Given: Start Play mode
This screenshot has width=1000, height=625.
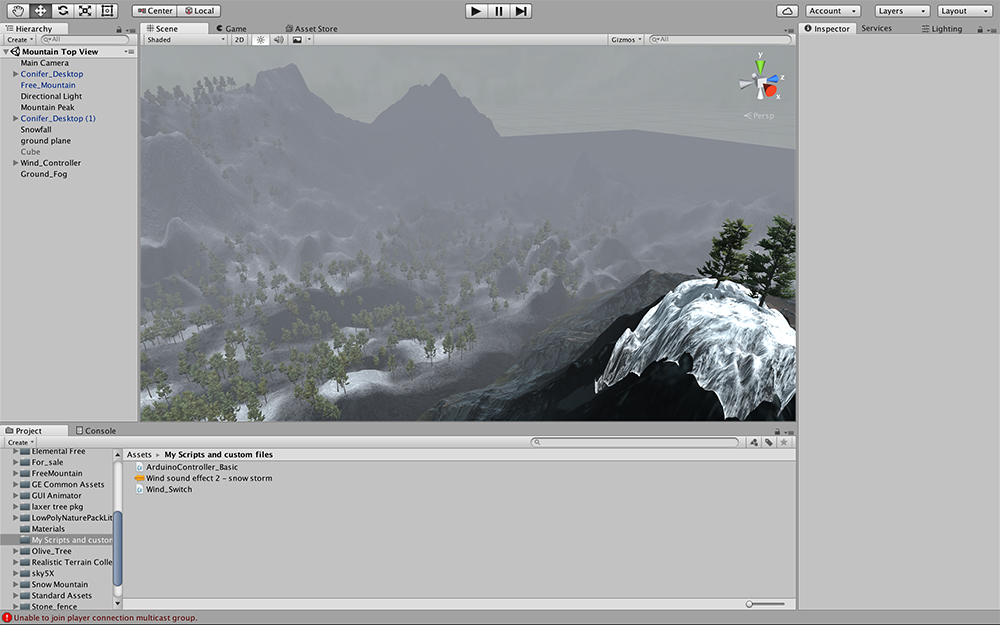Looking at the screenshot, I should tap(476, 11).
